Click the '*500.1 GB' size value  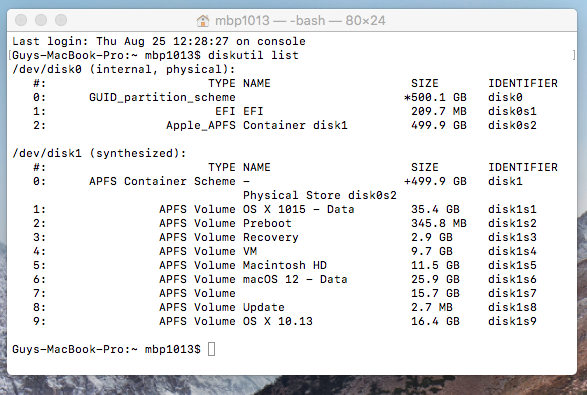pos(435,97)
